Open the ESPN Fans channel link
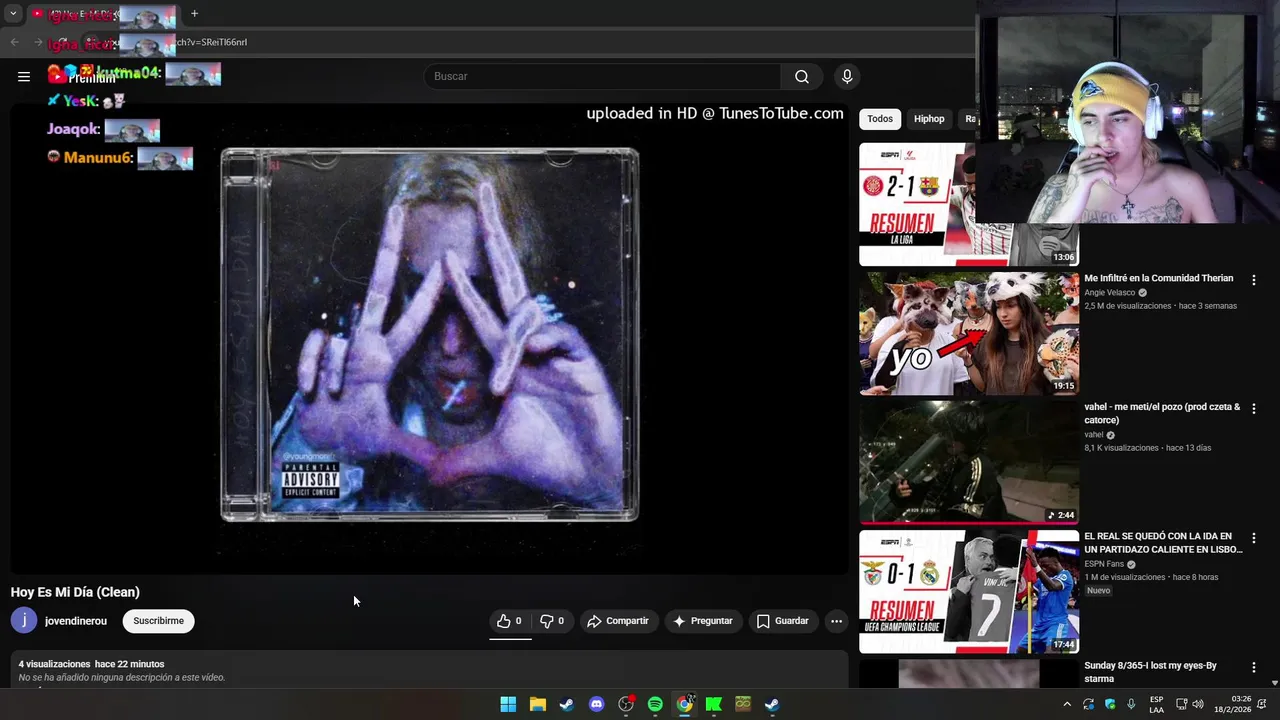 coord(1104,564)
